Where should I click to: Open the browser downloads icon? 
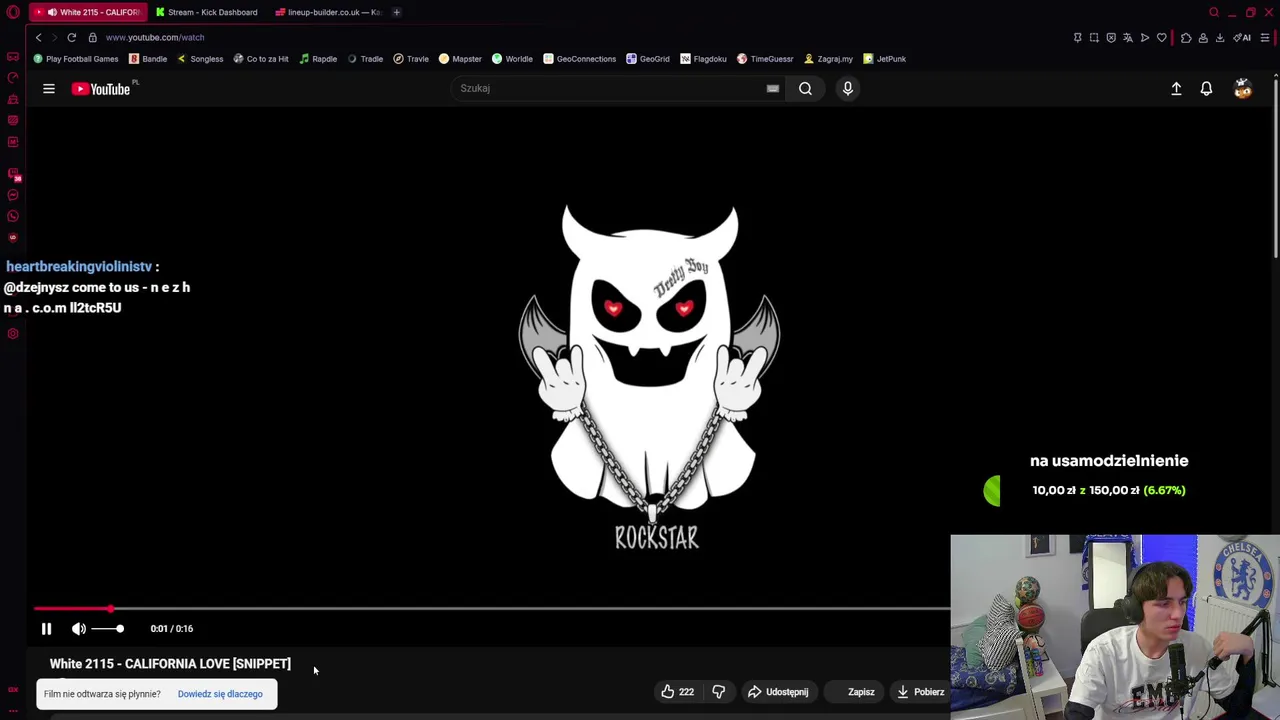coord(1220,37)
